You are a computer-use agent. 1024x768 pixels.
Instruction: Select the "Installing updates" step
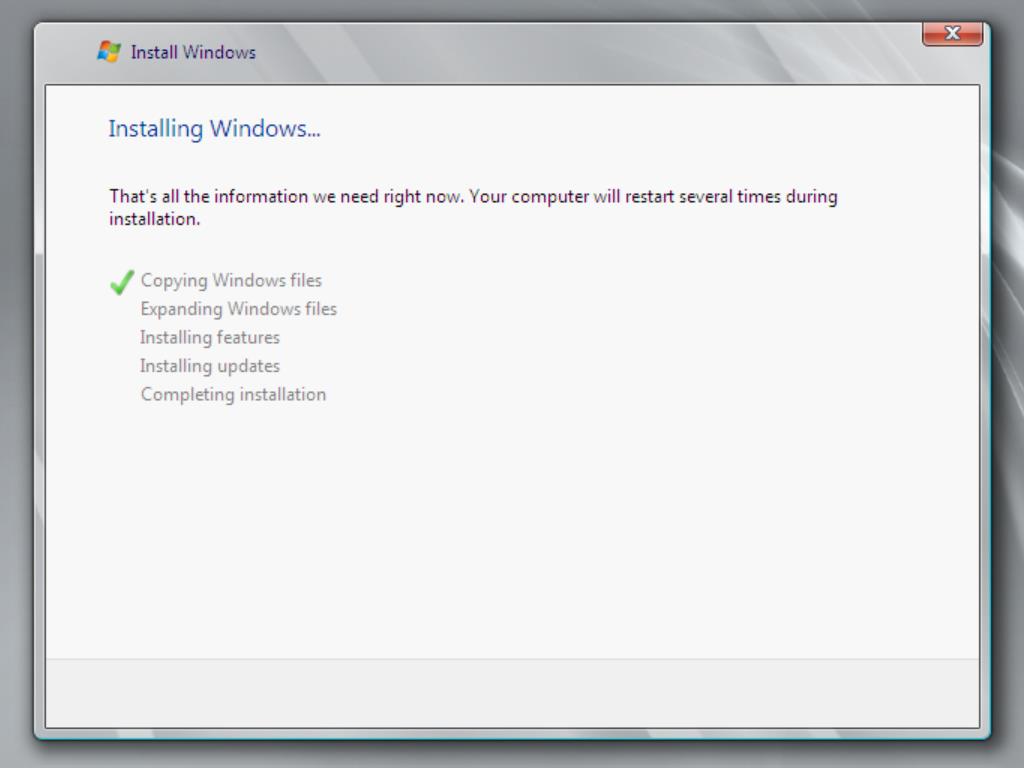click(x=210, y=366)
